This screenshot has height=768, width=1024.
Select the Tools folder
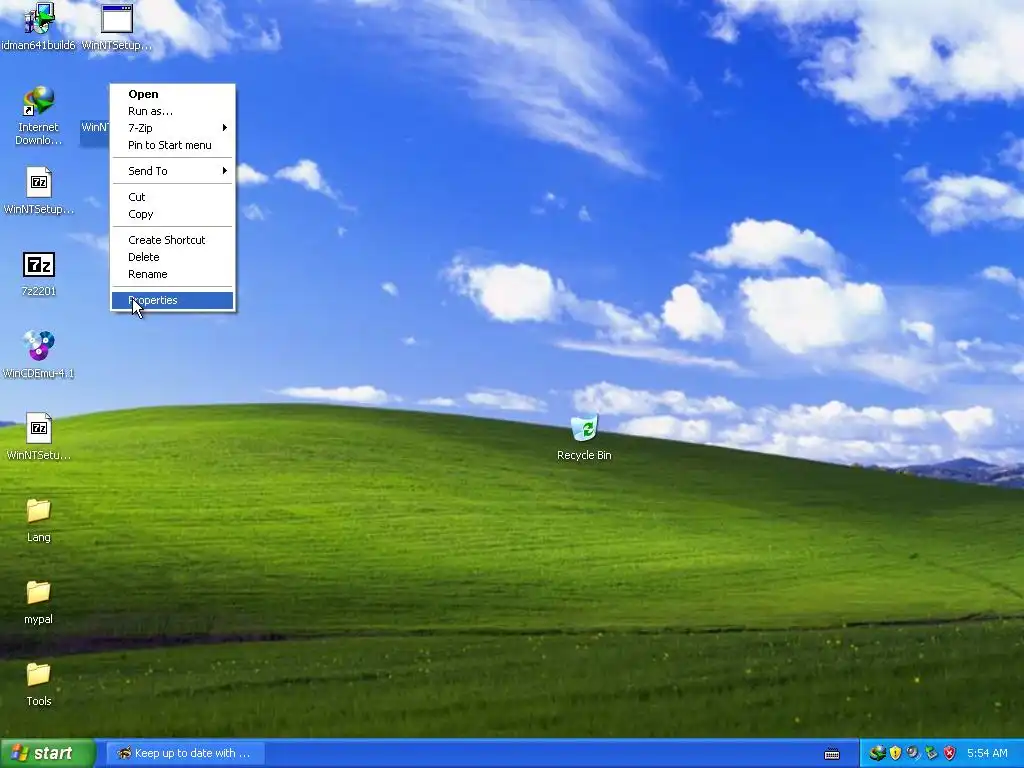pyautogui.click(x=39, y=683)
